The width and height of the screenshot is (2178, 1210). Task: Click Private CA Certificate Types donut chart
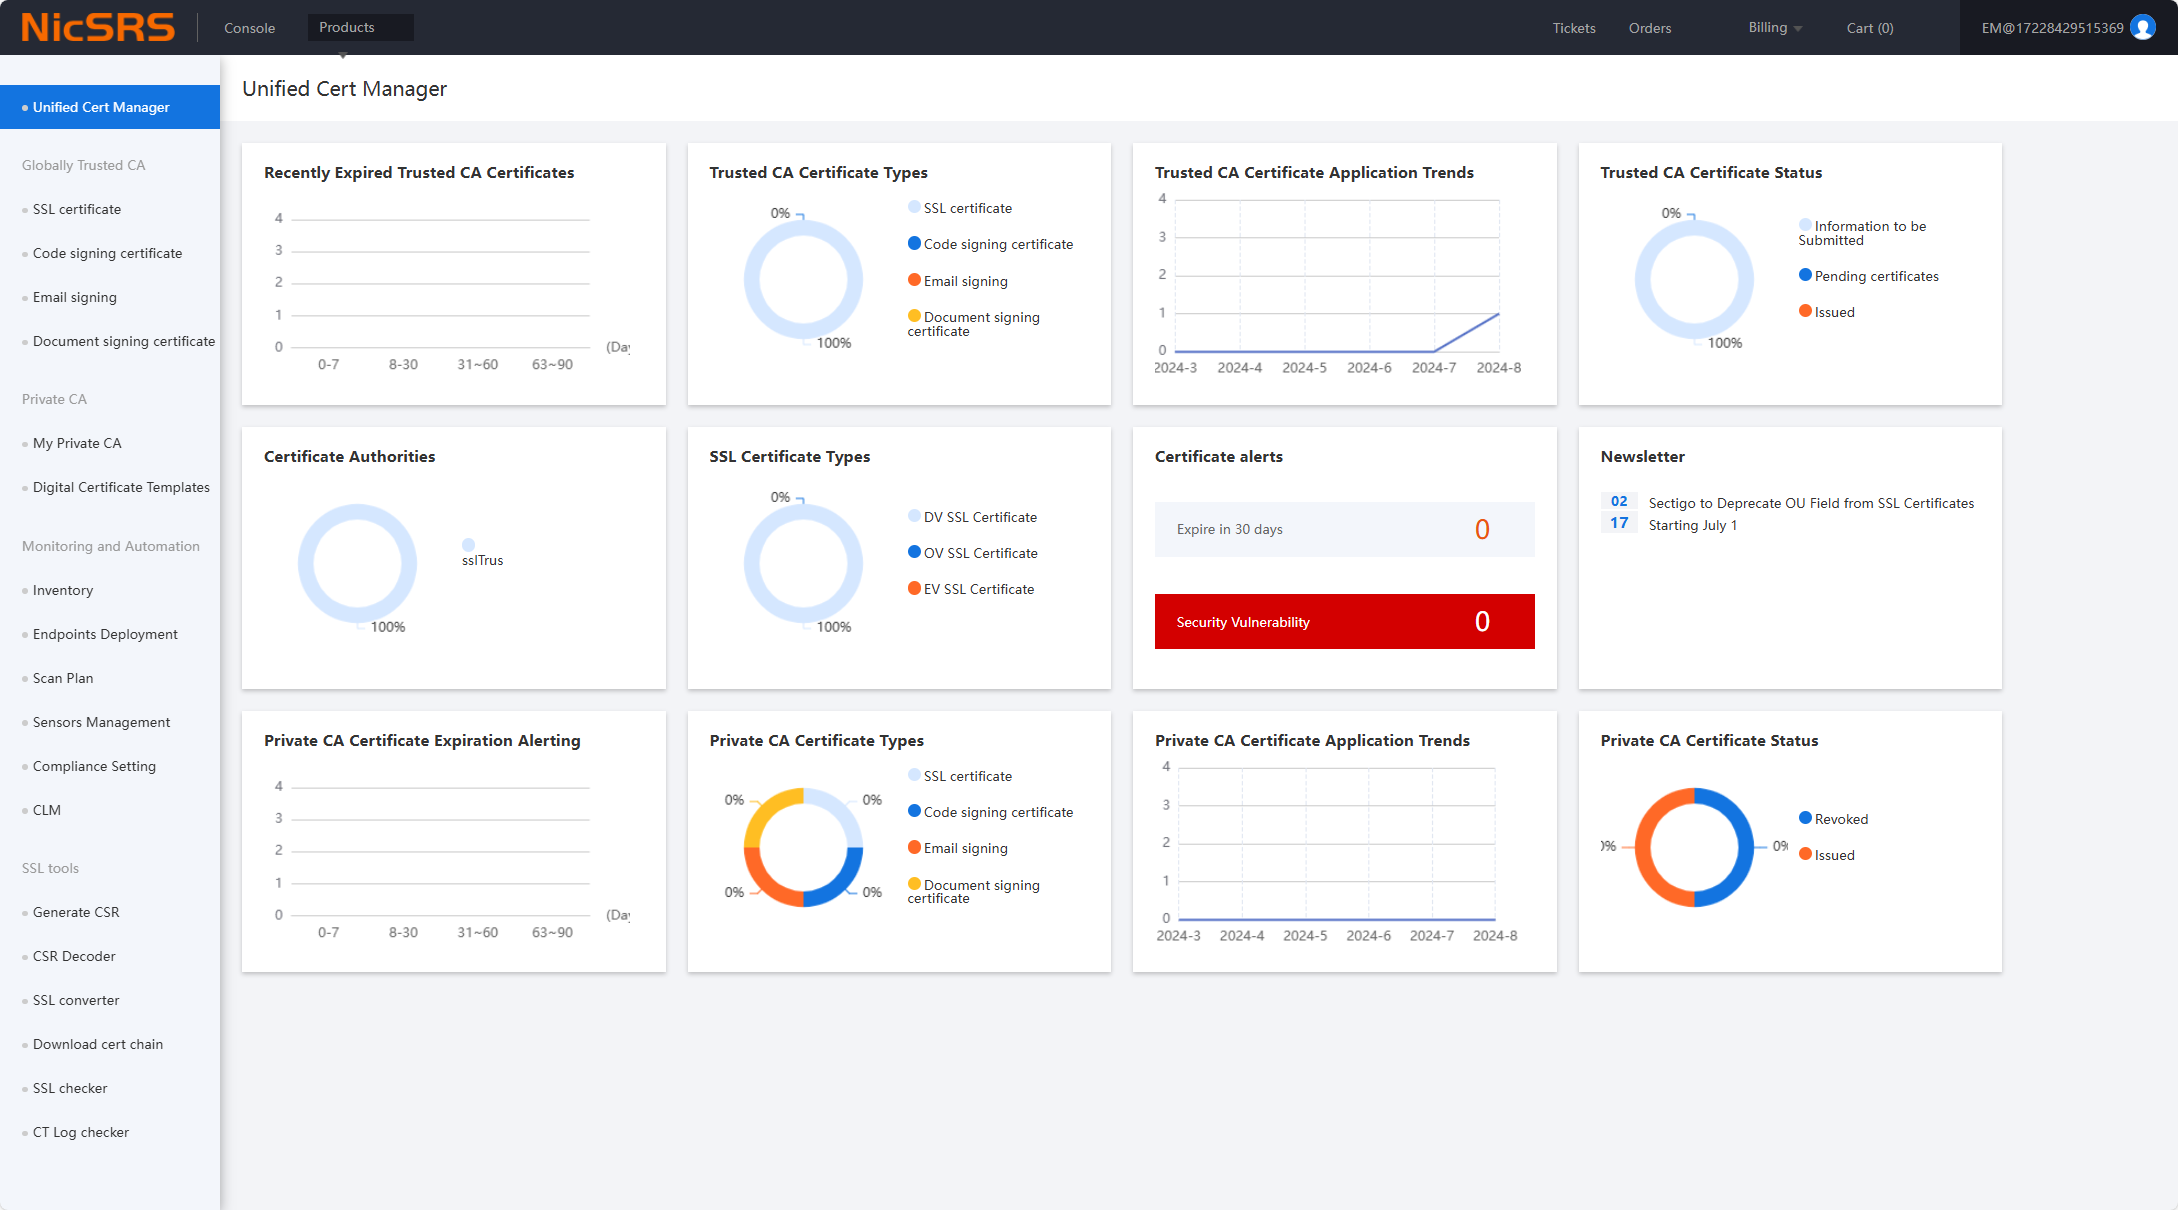803,847
